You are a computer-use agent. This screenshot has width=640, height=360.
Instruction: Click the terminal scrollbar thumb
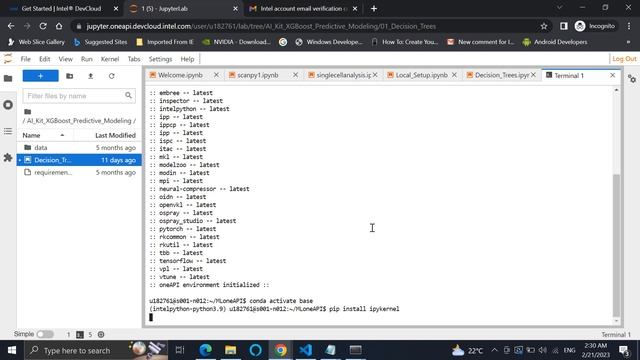[x=616, y=245]
